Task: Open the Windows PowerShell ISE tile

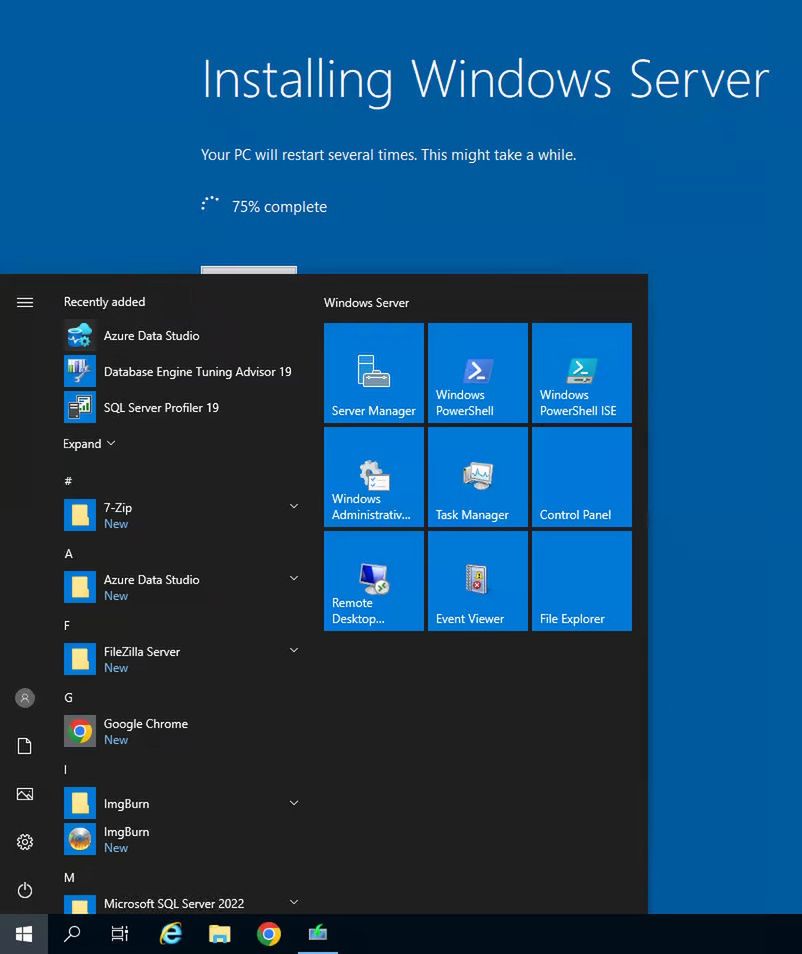Action: click(582, 373)
